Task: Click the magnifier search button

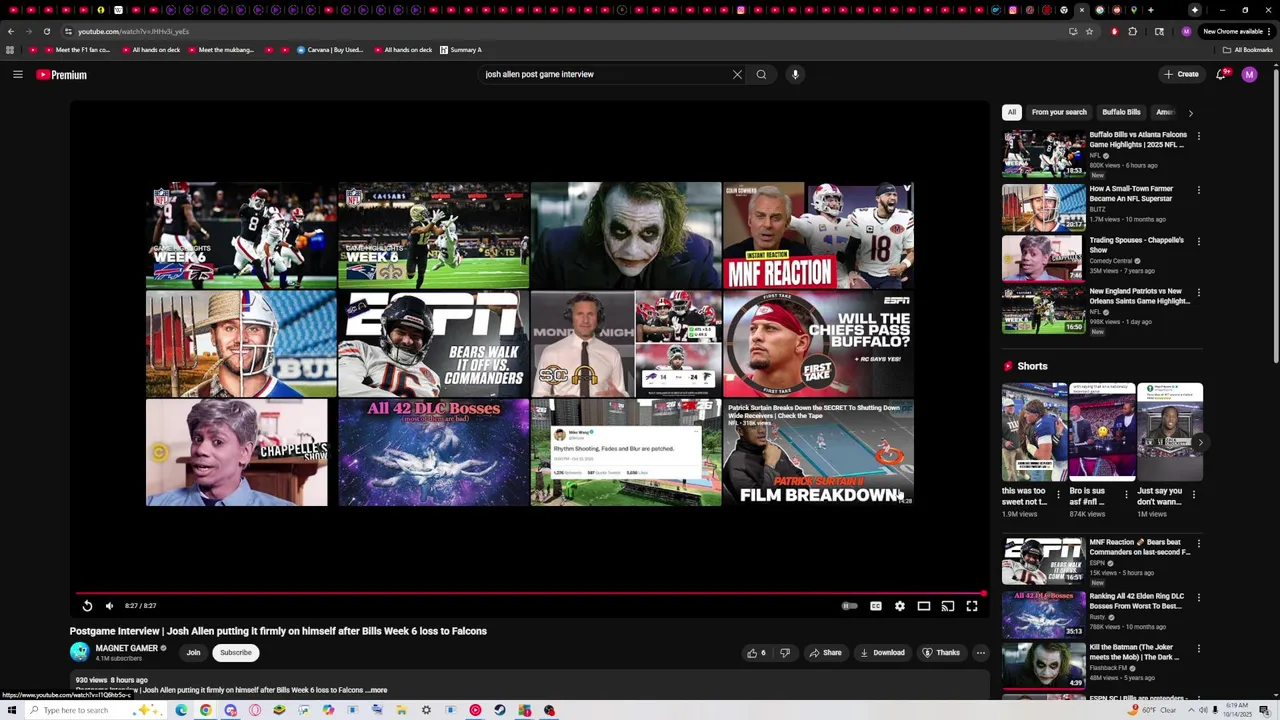Action: [761, 74]
